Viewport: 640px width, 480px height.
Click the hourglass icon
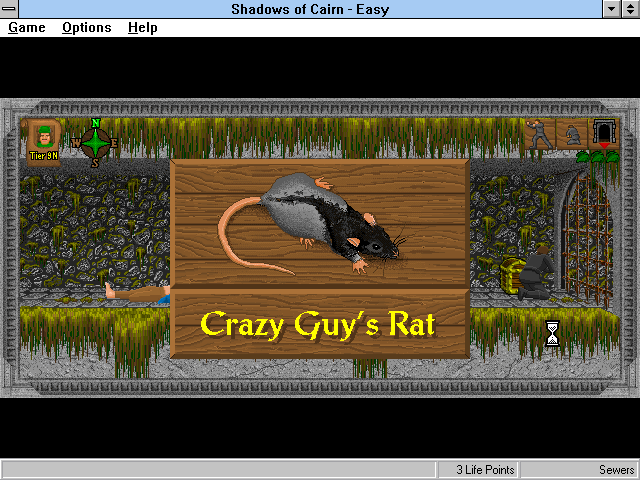[x=552, y=333]
